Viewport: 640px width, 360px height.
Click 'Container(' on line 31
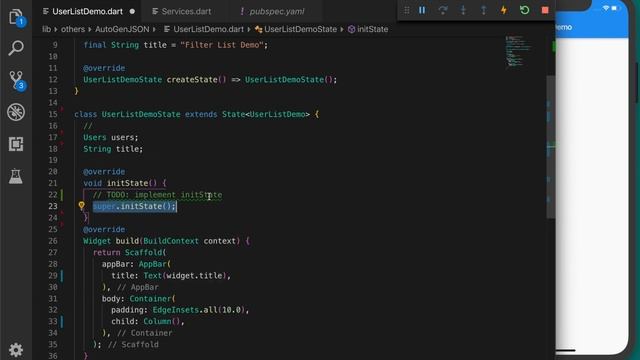(152, 299)
